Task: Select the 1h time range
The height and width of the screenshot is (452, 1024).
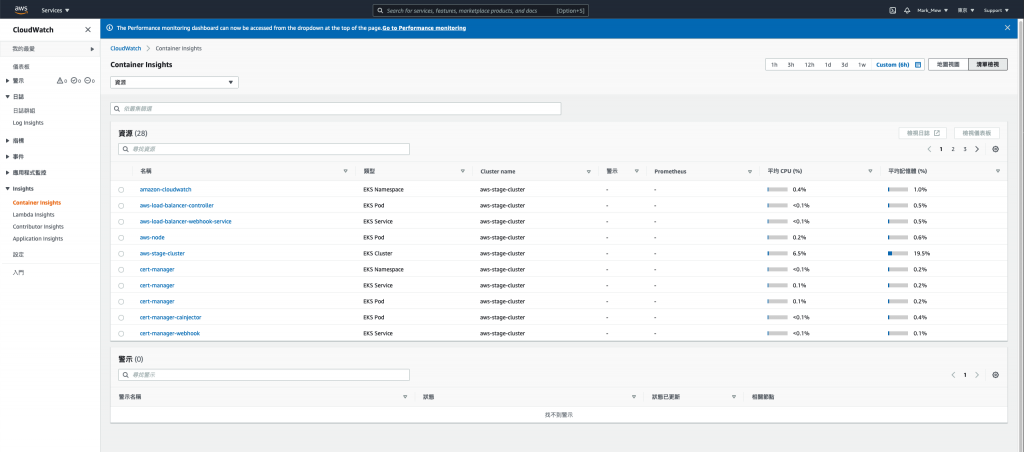Action: (774, 65)
